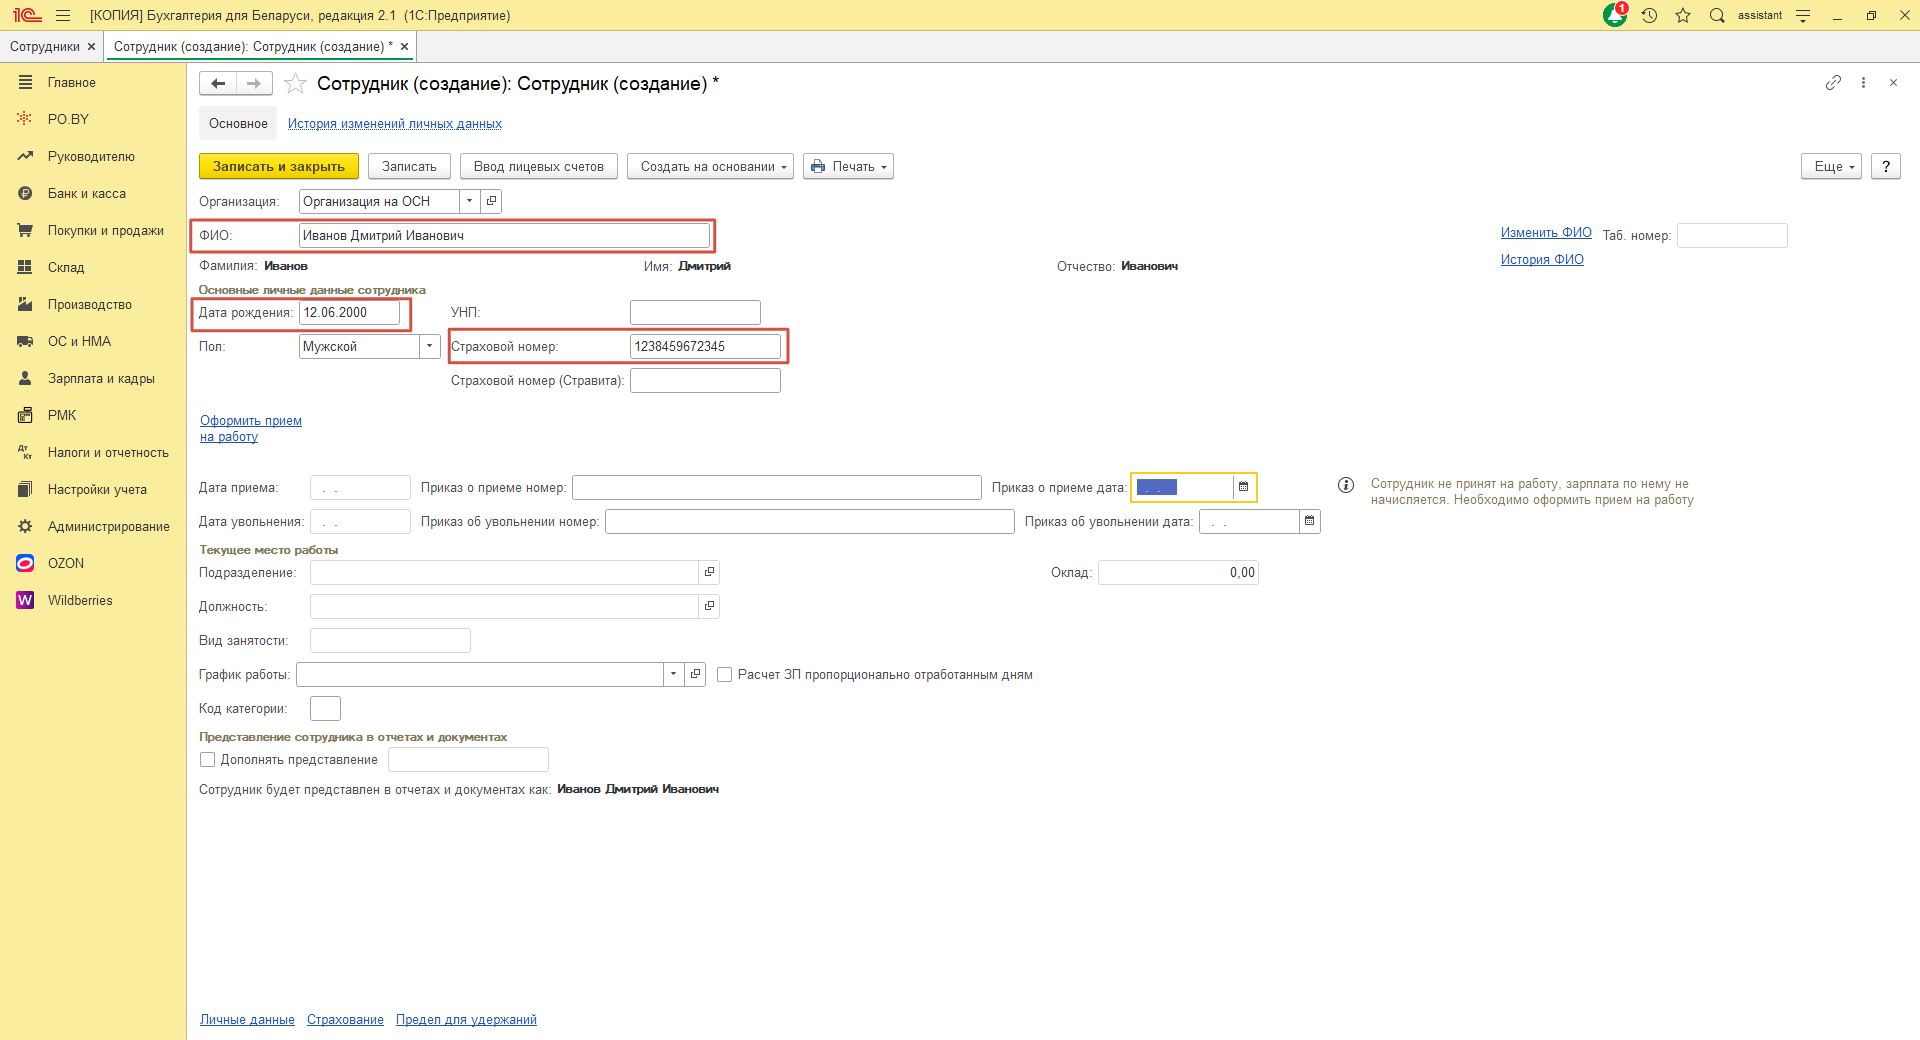Open the notifications bell icon
1920x1040 pixels.
[1614, 16]
